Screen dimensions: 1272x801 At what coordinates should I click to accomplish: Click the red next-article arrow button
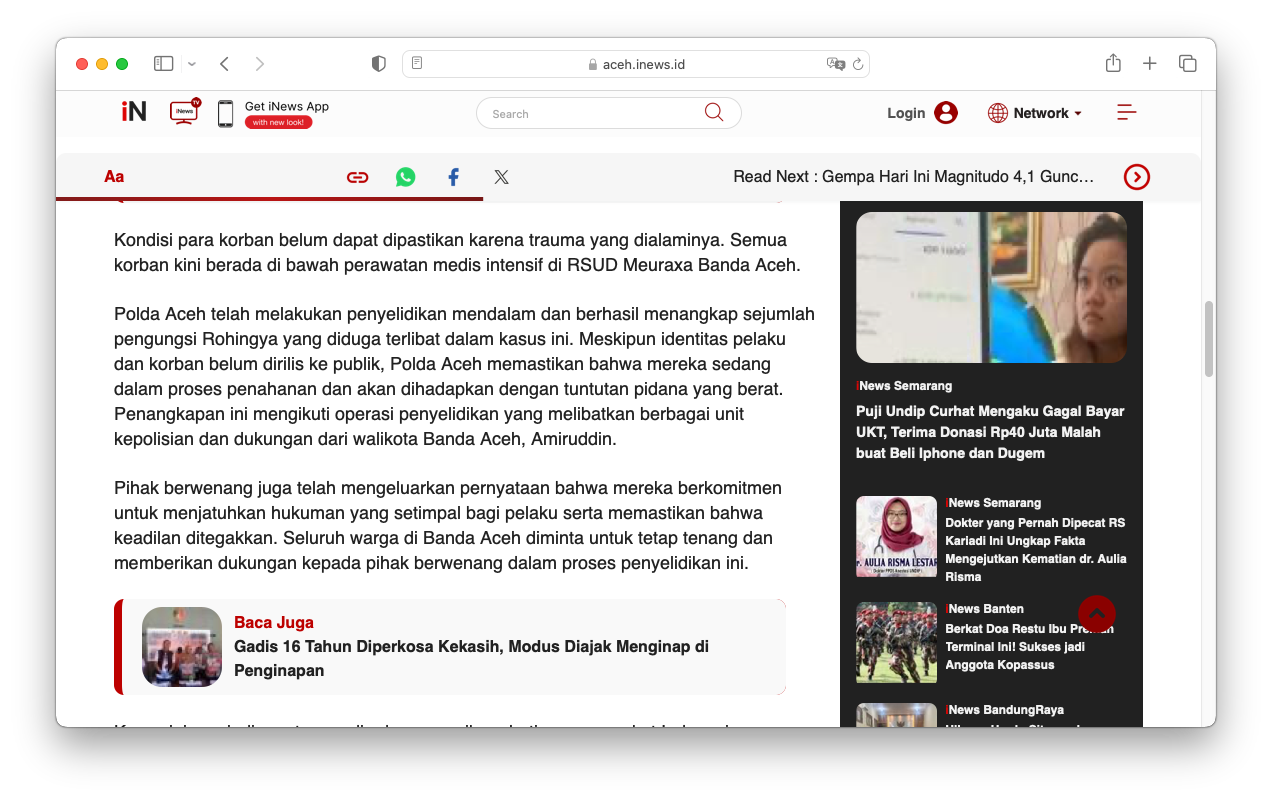[1137, 177]
